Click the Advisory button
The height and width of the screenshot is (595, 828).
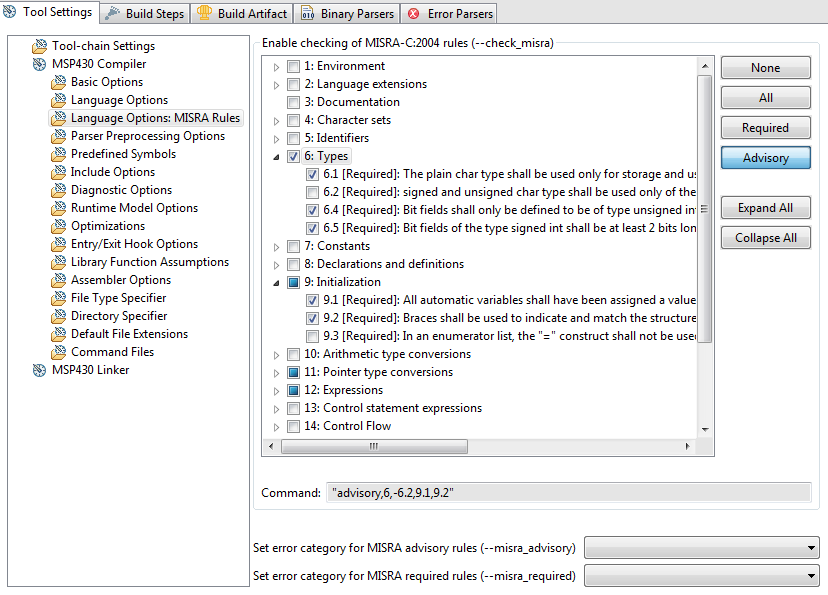766,158
